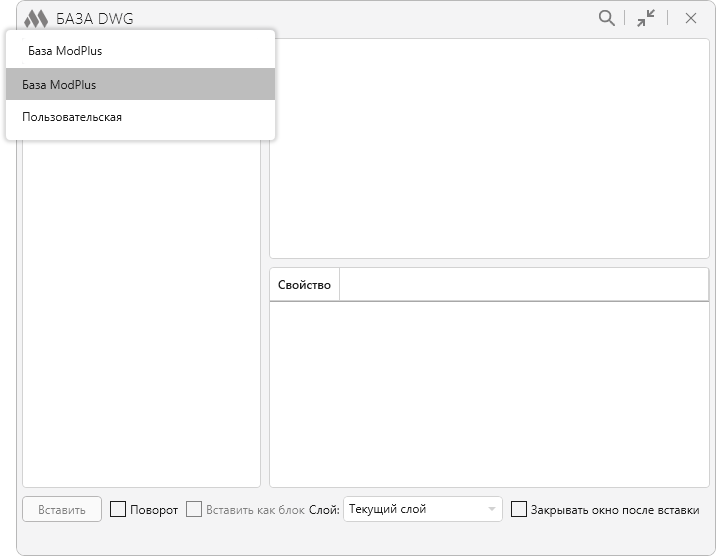
Task: Click inside the properties table area
Action: click(489, 394)
